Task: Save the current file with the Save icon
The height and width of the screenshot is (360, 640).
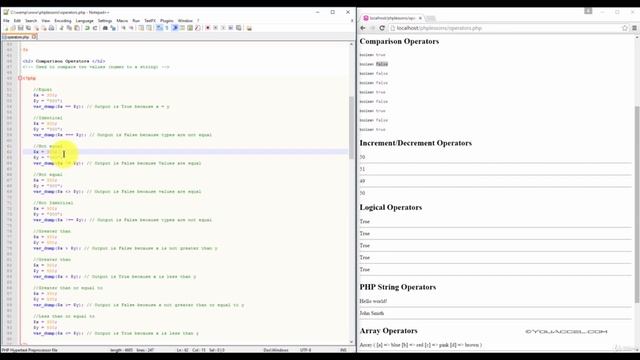Action: pos(20,28)
